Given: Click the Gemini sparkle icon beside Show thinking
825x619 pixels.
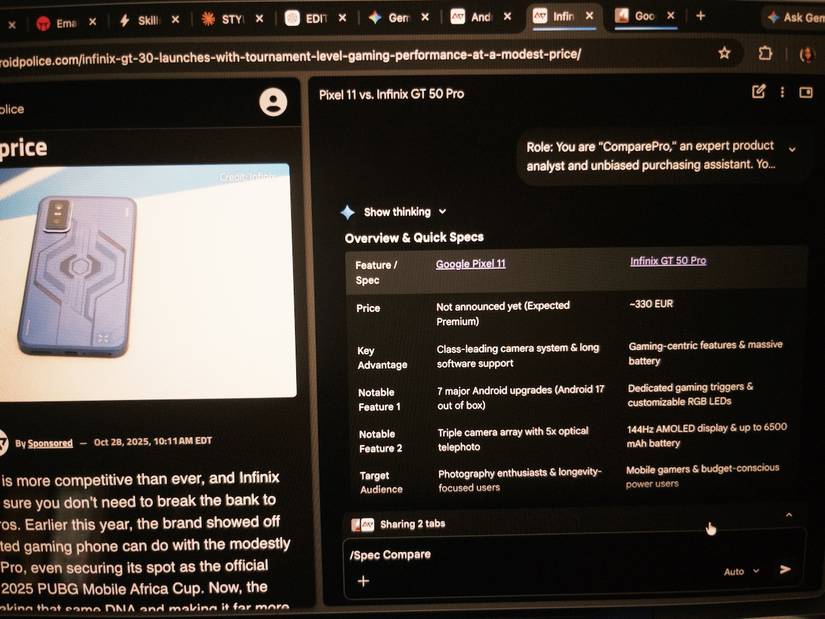Looking at the screenshot, I should (x=347, y=212).
